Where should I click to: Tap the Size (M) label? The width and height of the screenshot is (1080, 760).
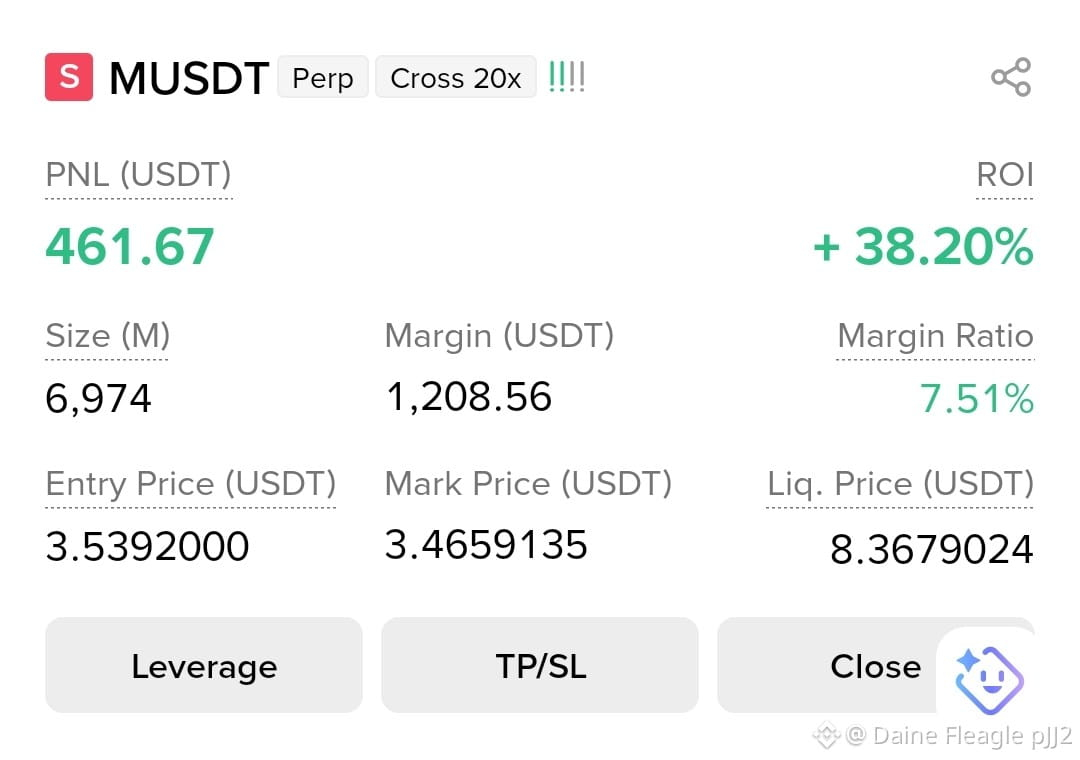107,336
